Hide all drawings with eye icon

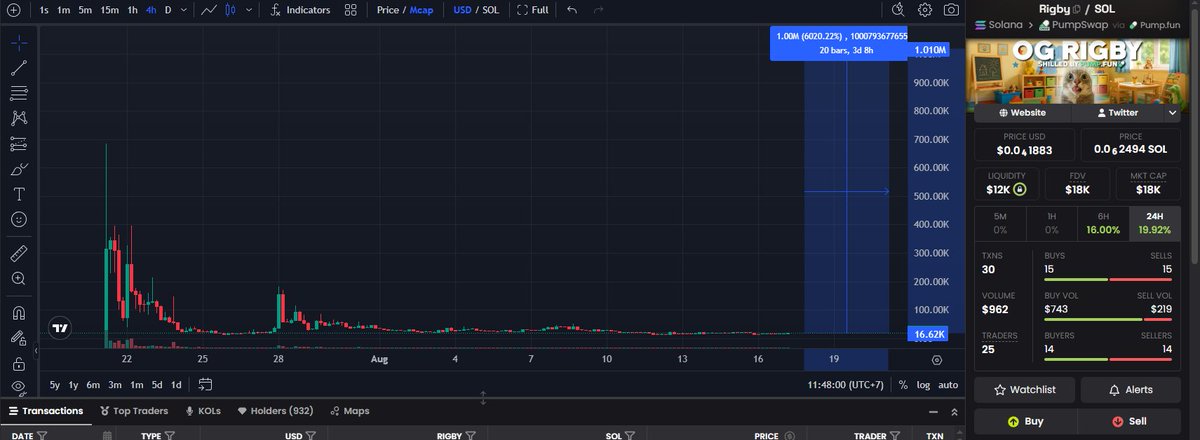click(19, 386)
